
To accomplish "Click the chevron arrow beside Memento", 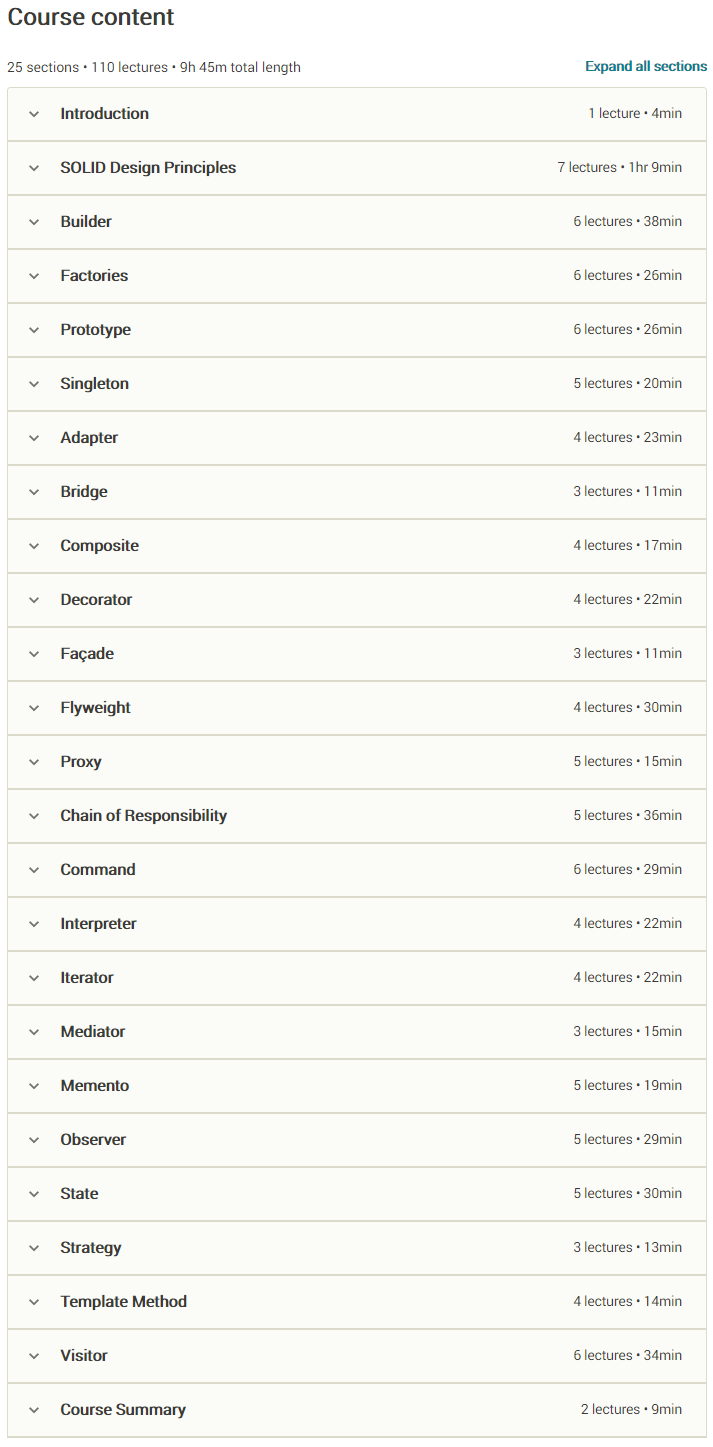I will tap(34, 1086).
